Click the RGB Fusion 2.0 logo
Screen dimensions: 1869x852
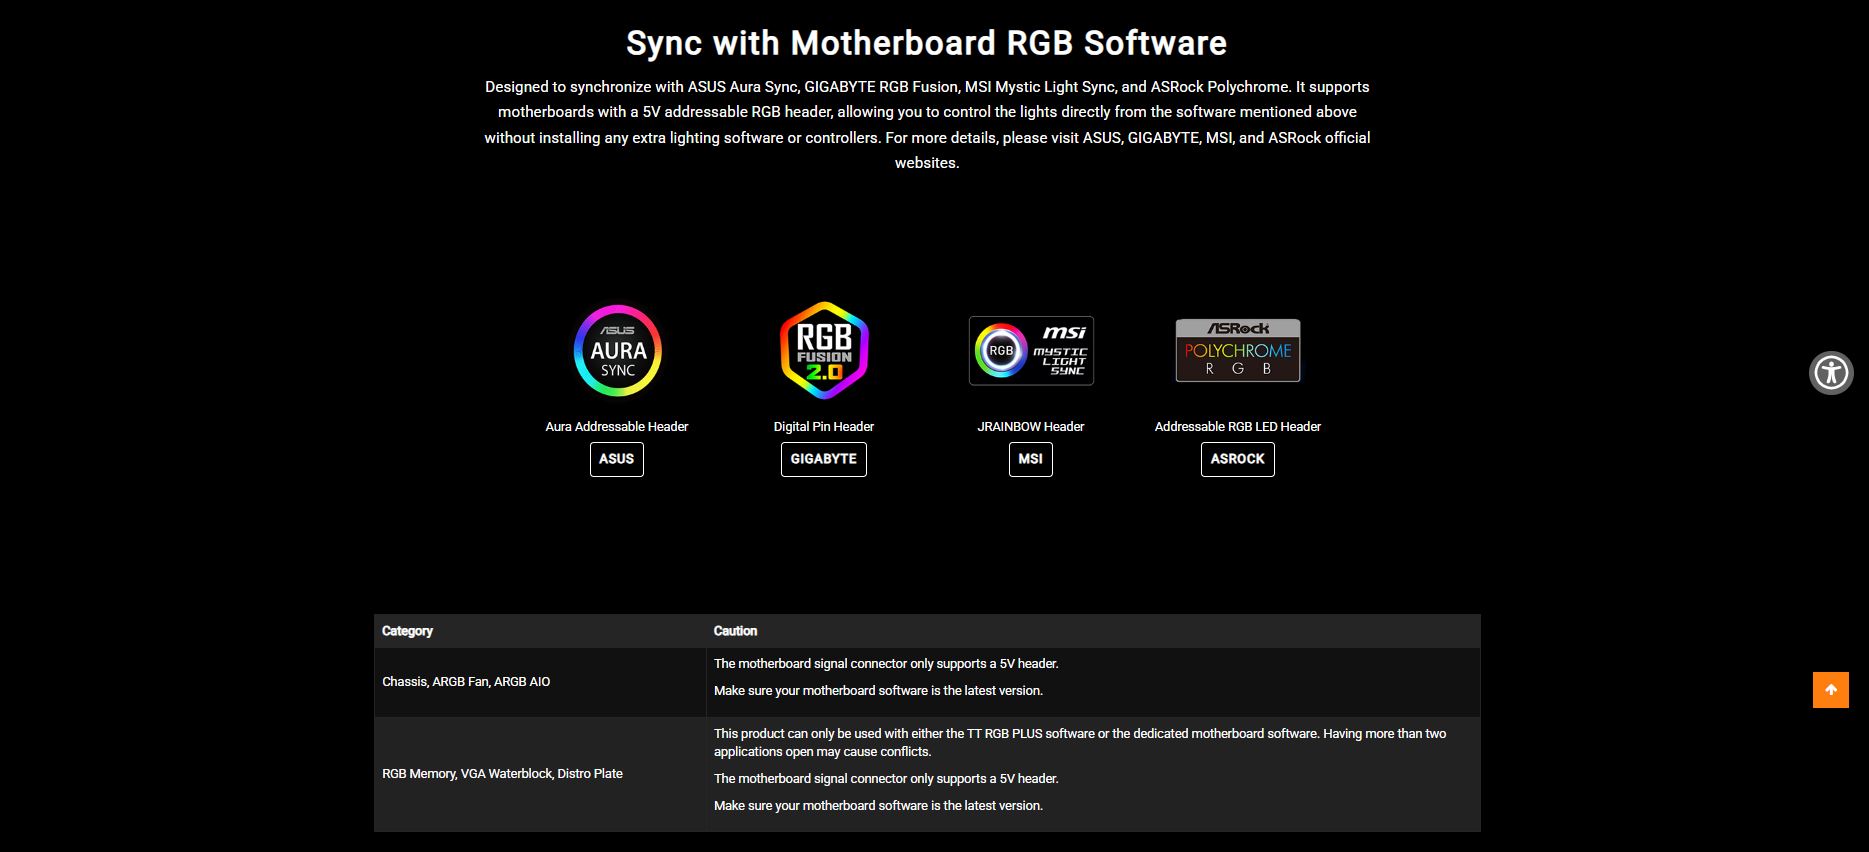click(824, 351)
